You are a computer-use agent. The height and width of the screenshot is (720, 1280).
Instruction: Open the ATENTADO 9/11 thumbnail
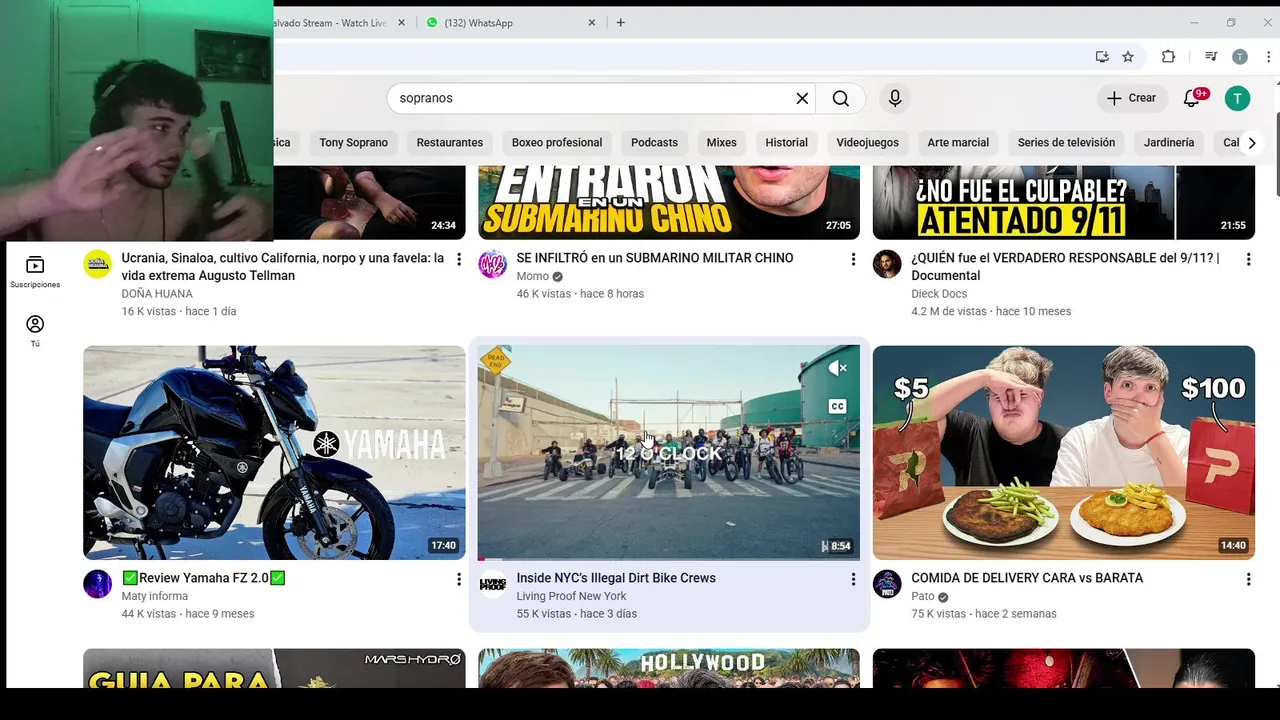tap(1063, 202)
